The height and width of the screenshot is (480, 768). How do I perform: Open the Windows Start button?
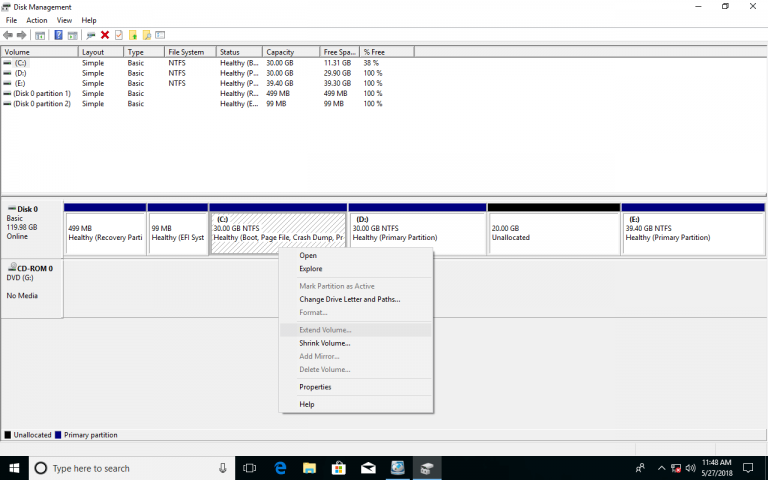[14, 468]
